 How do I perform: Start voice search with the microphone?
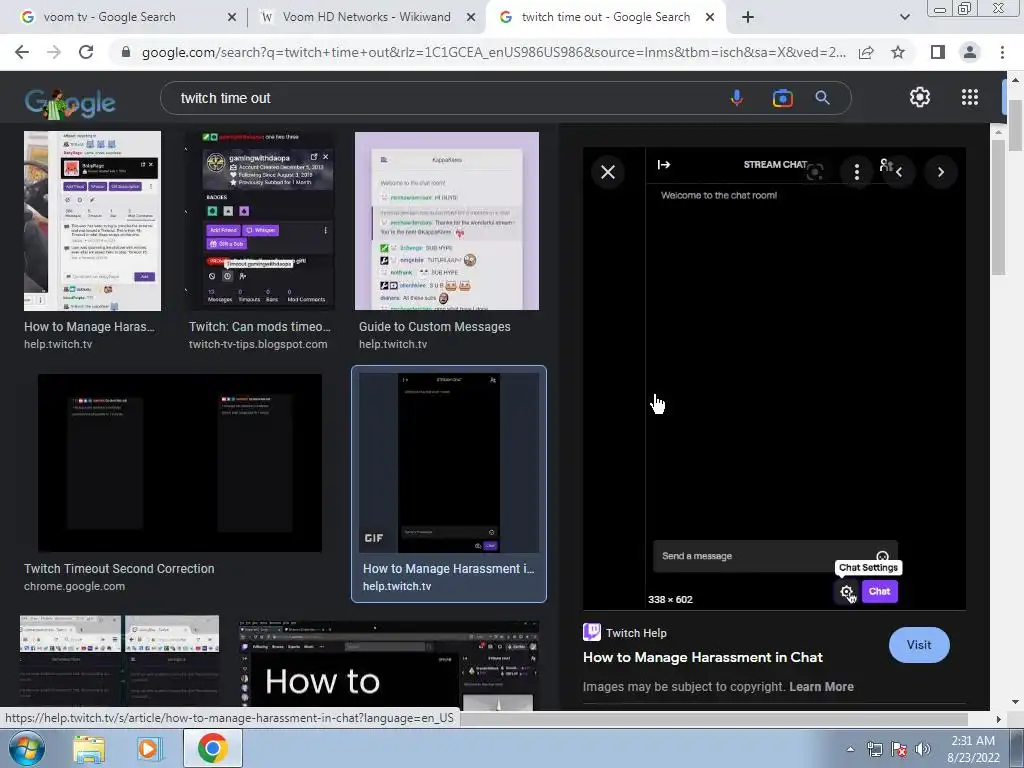(737, 98)
